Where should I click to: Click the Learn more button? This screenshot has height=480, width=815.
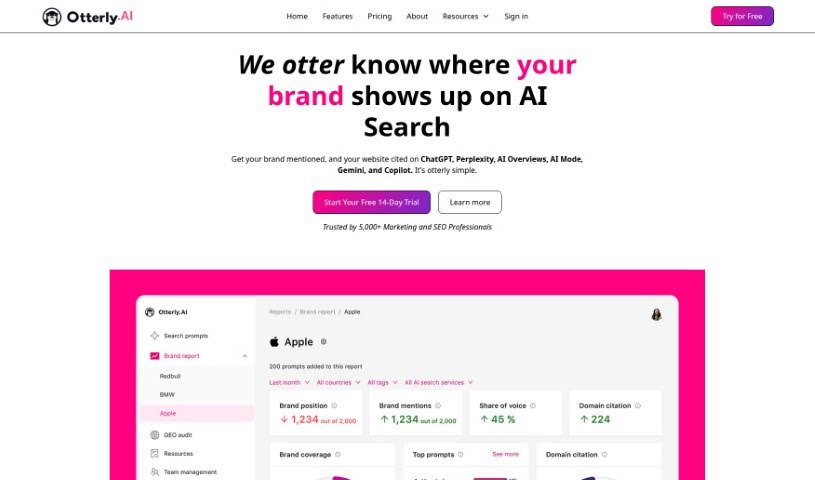tap(469, 202)
